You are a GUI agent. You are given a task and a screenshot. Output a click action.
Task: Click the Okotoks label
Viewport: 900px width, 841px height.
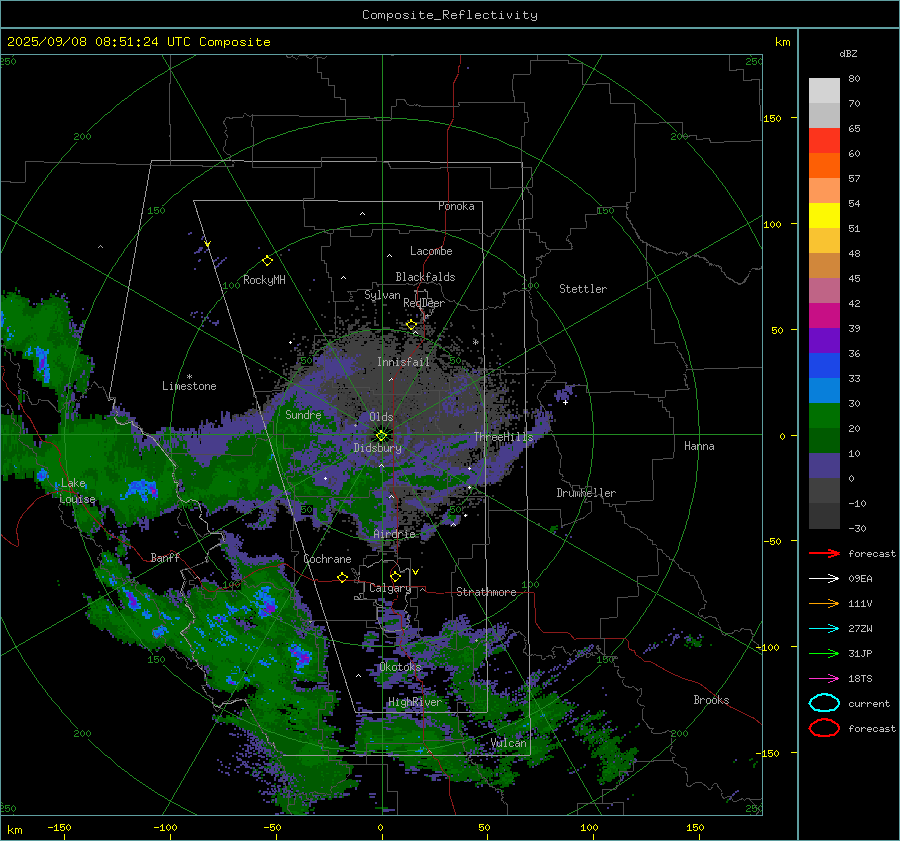400,667
